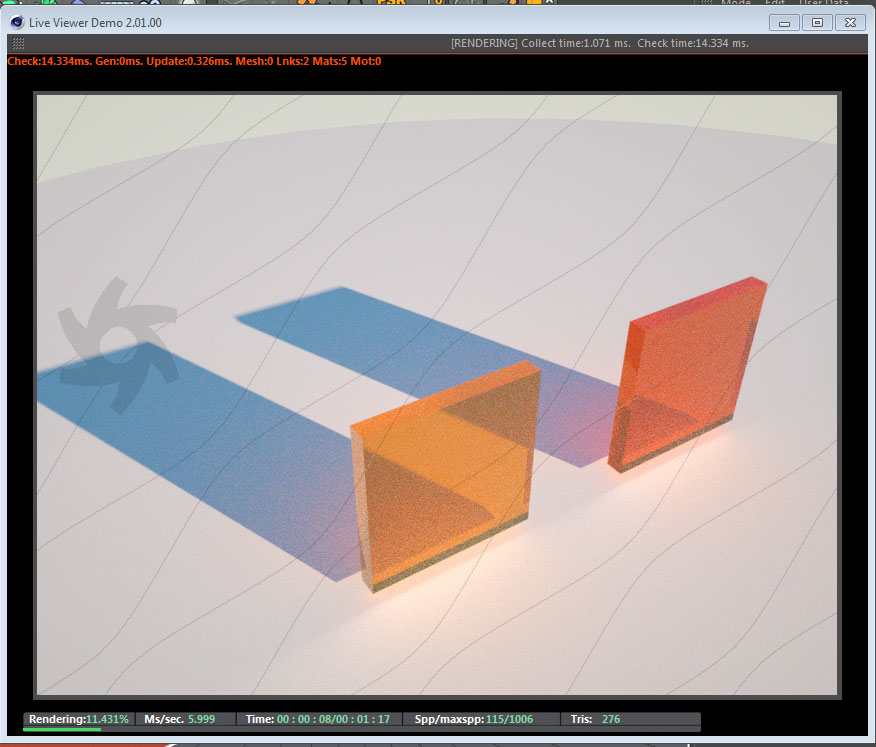Screen dimensions: 876x747
Task: Click the Ms/sec. 5.999 status entry
Action: tap(179, 719)
